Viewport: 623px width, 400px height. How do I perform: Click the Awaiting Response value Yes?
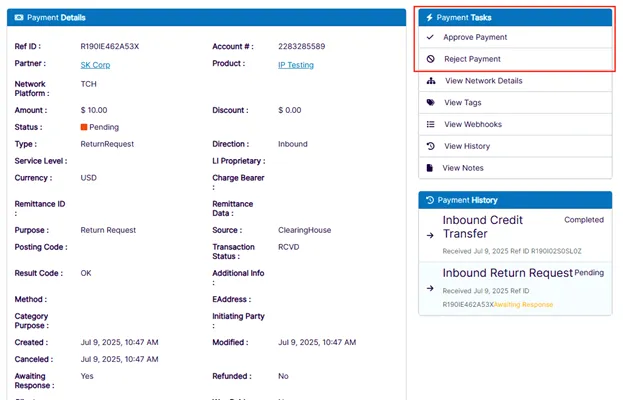[87, 376]
